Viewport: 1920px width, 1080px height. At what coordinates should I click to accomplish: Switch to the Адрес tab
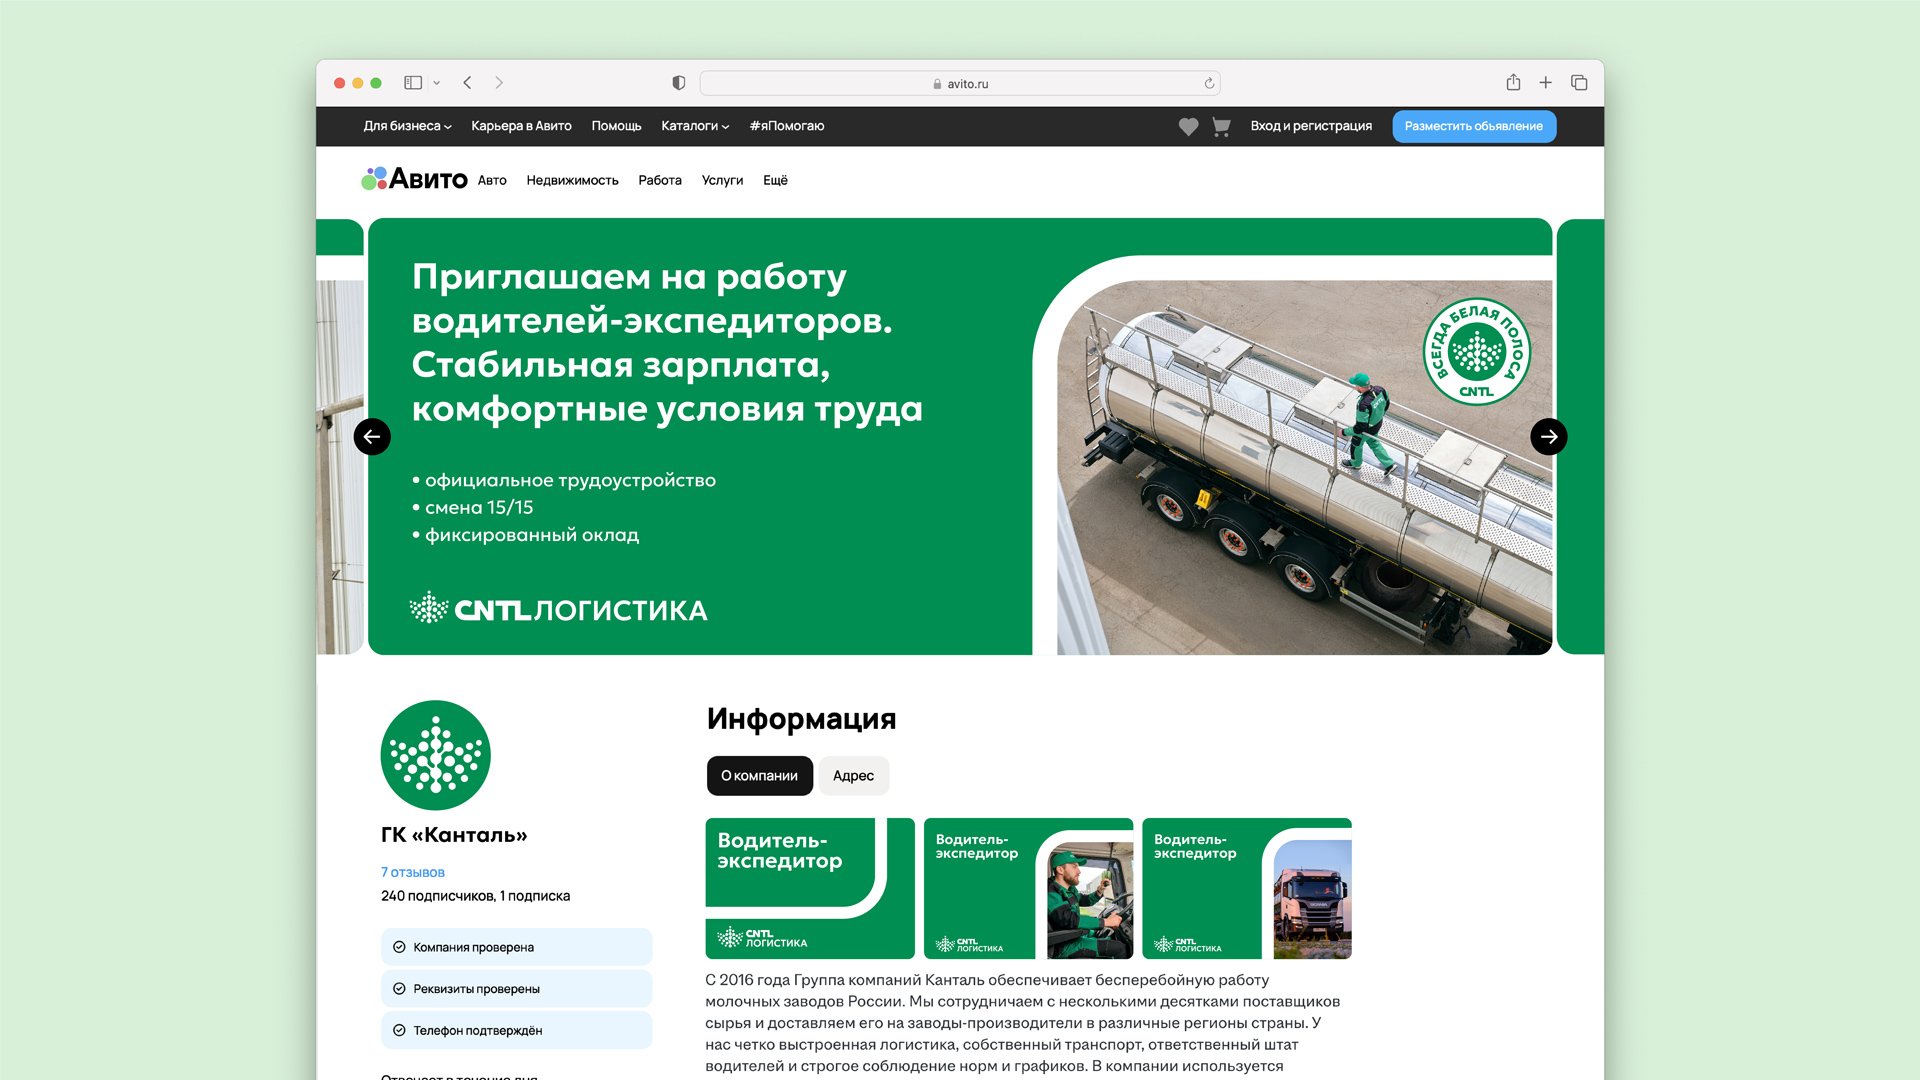coord(853,776)
